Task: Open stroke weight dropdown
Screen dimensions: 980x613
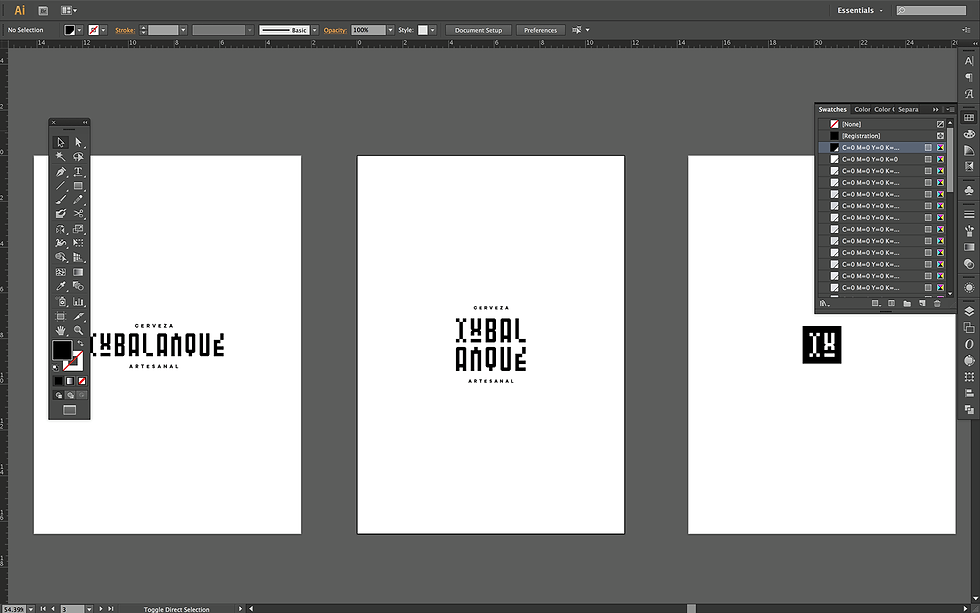Action: pos(183,30)
